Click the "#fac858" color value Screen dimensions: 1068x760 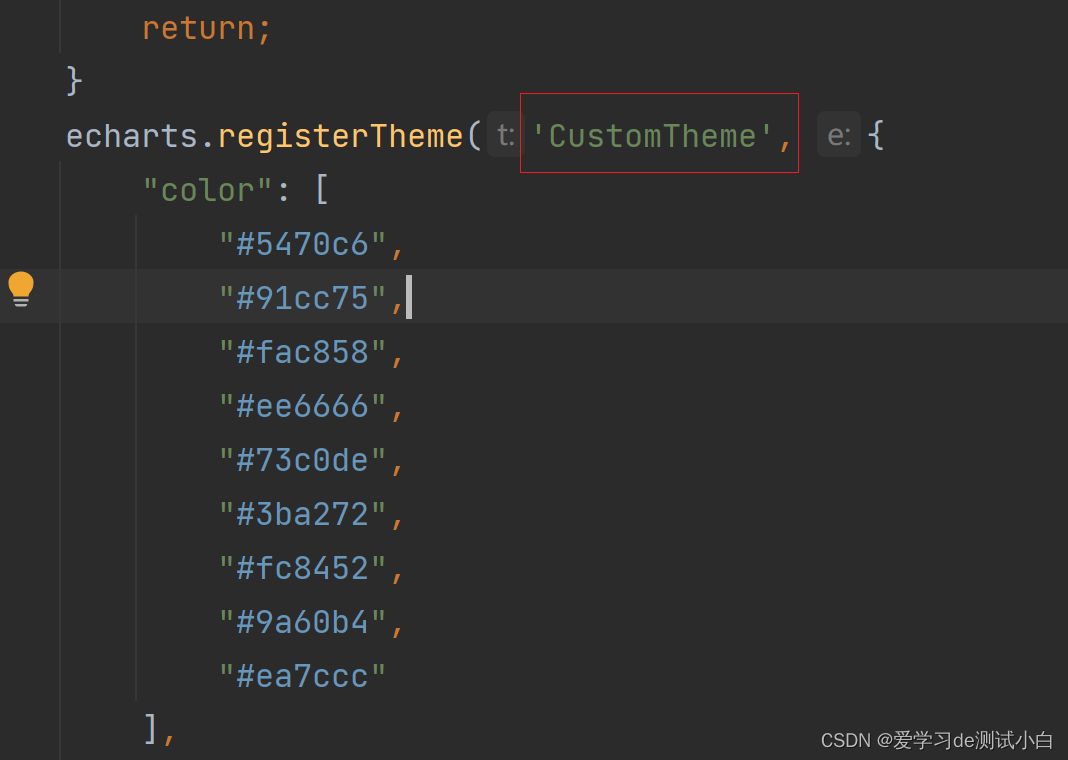pyautogui.click(x=302, y=352)
